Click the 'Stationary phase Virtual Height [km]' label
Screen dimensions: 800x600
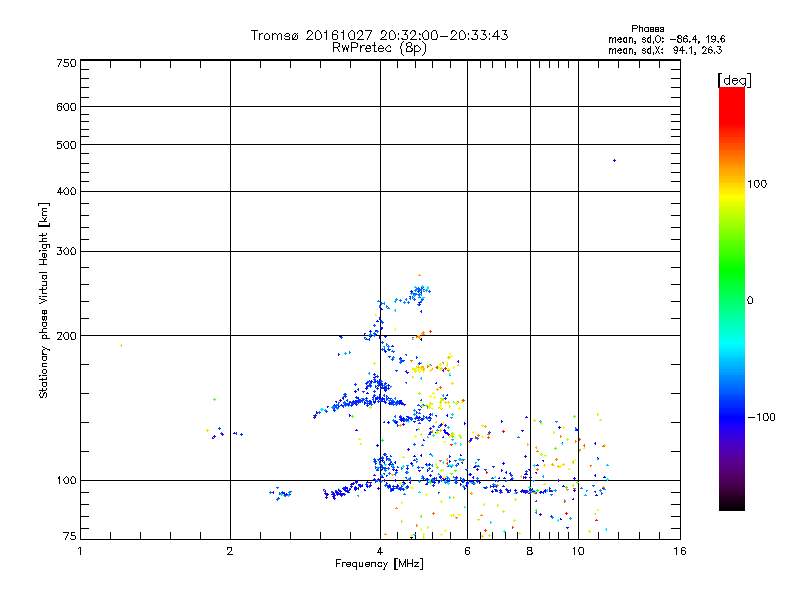coord(43,301)
